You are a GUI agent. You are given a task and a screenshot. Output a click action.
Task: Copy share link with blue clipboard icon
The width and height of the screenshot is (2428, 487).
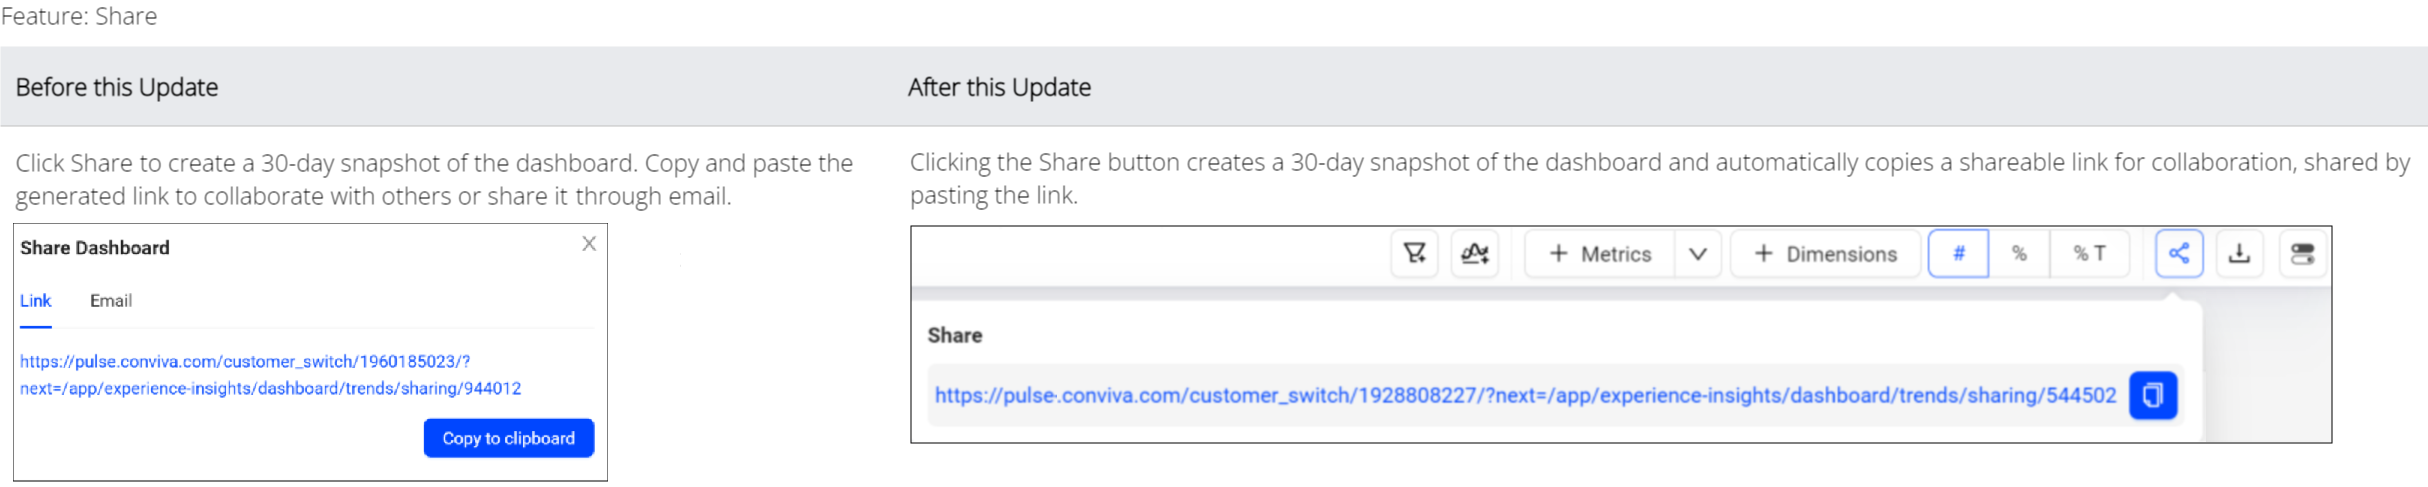point(2153,395)
